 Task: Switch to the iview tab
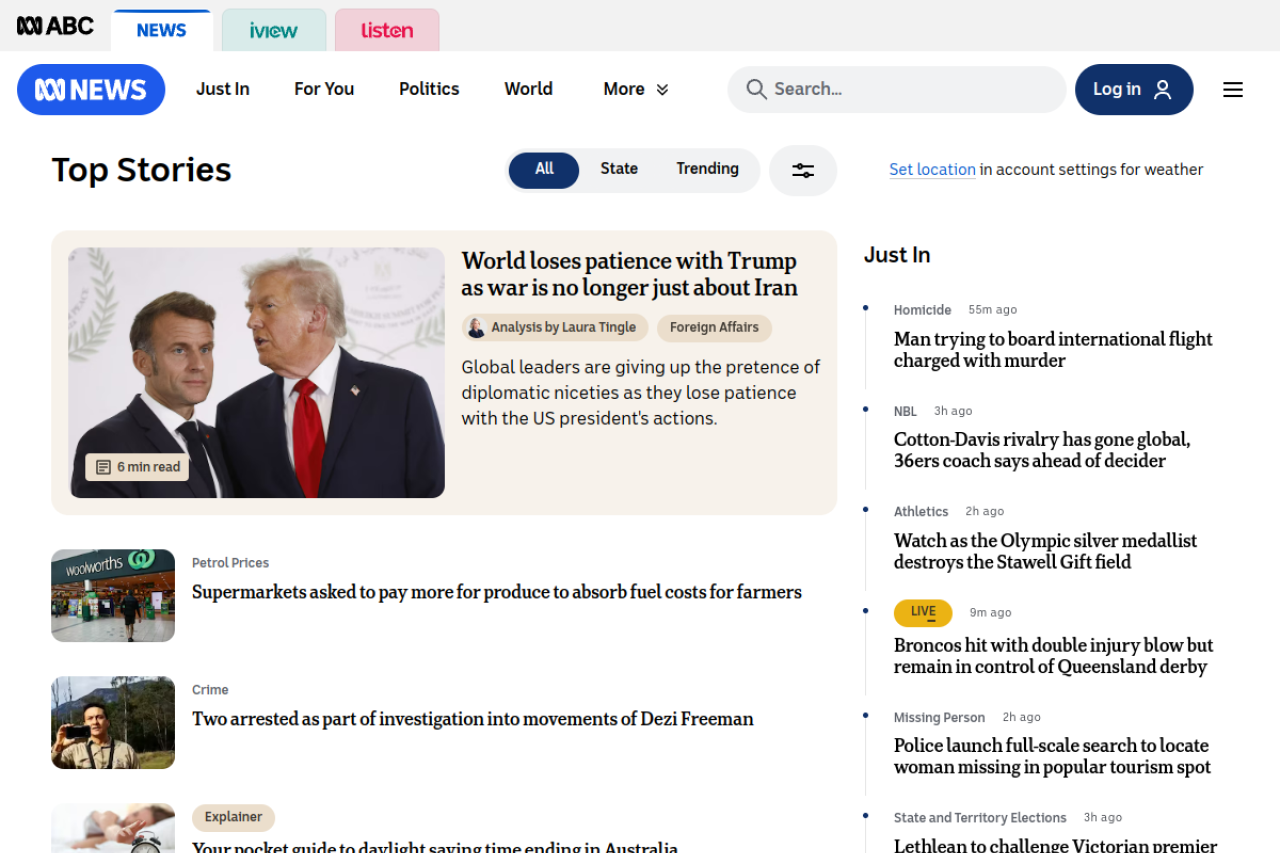point(274,30)
